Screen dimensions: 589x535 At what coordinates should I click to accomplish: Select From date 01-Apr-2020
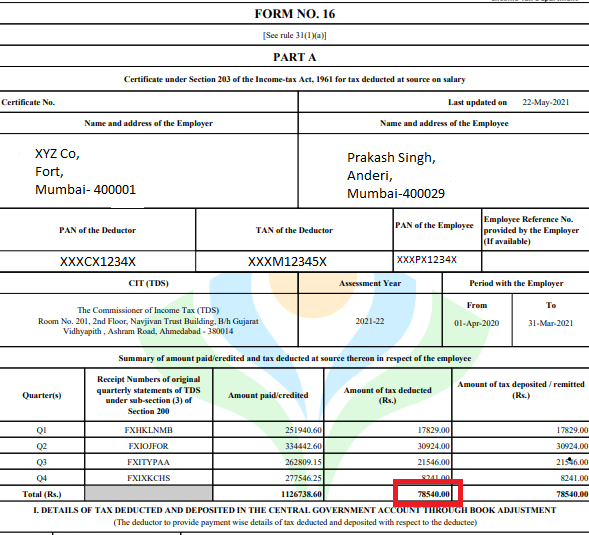click(x=476, y=323)
